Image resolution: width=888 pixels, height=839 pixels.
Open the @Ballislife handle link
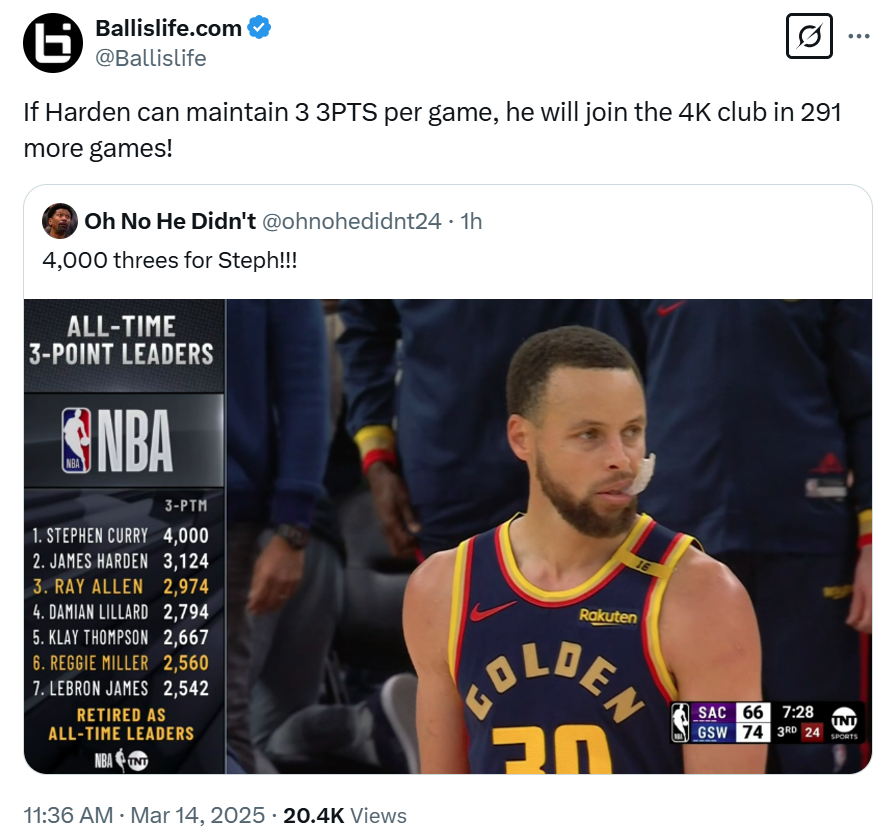151,58
